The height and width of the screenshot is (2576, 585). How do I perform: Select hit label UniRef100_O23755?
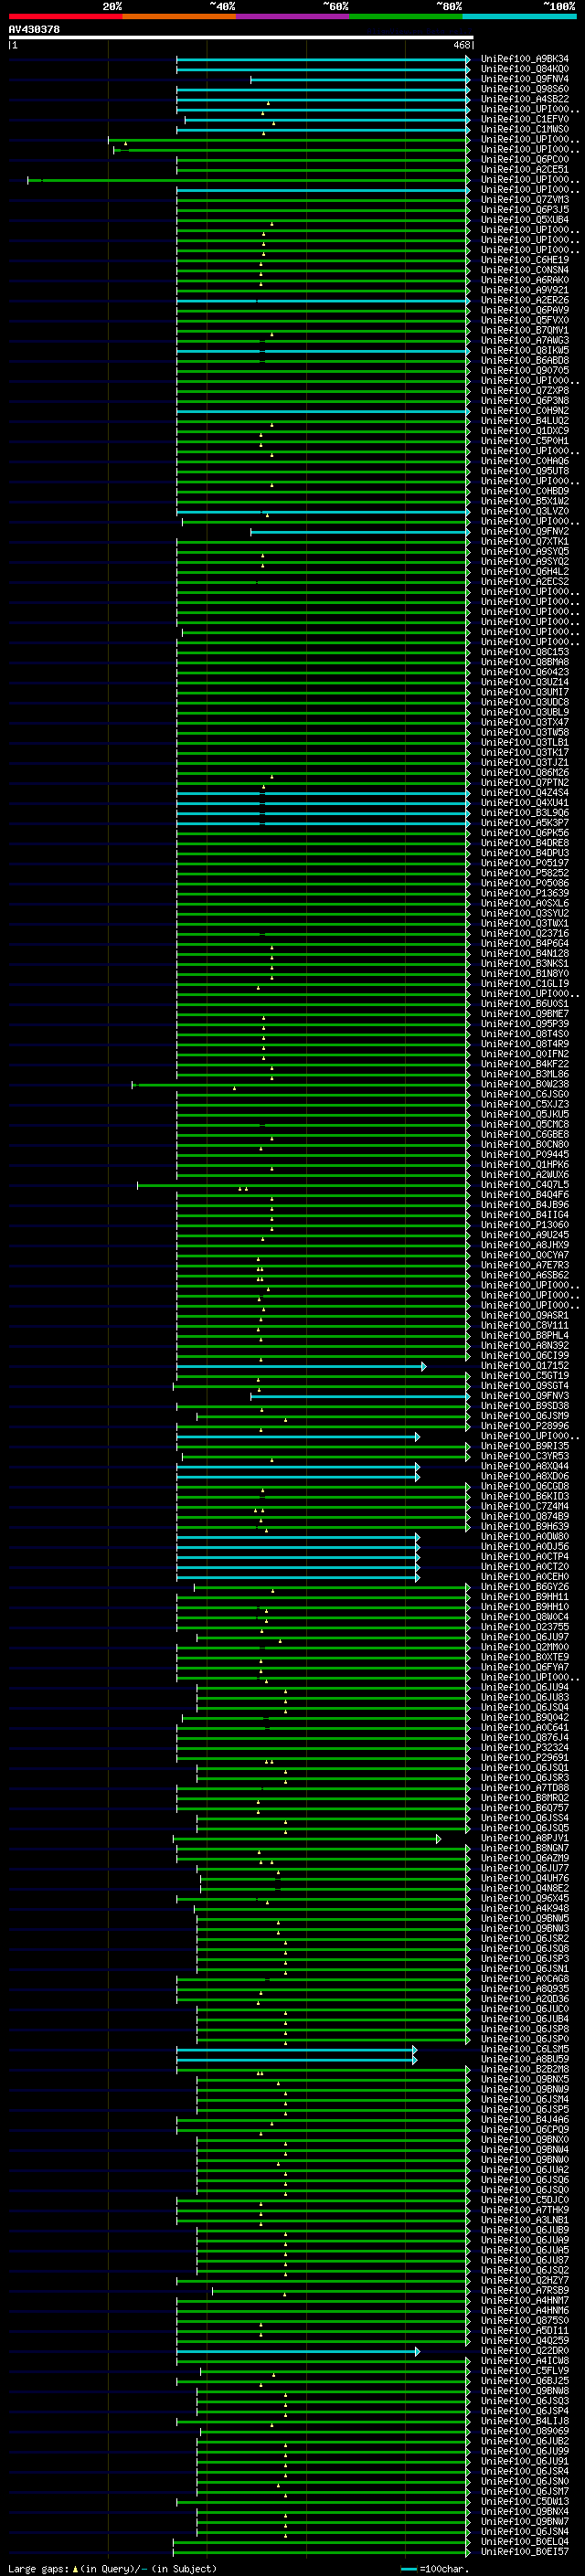point(525,1627)
